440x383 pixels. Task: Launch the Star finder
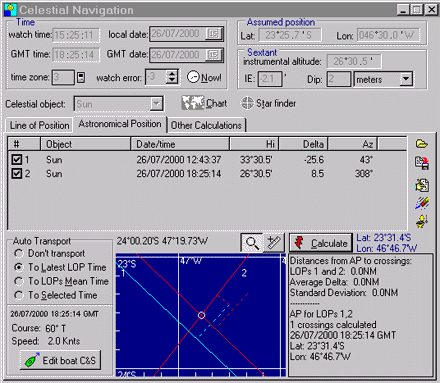[268, 103]
